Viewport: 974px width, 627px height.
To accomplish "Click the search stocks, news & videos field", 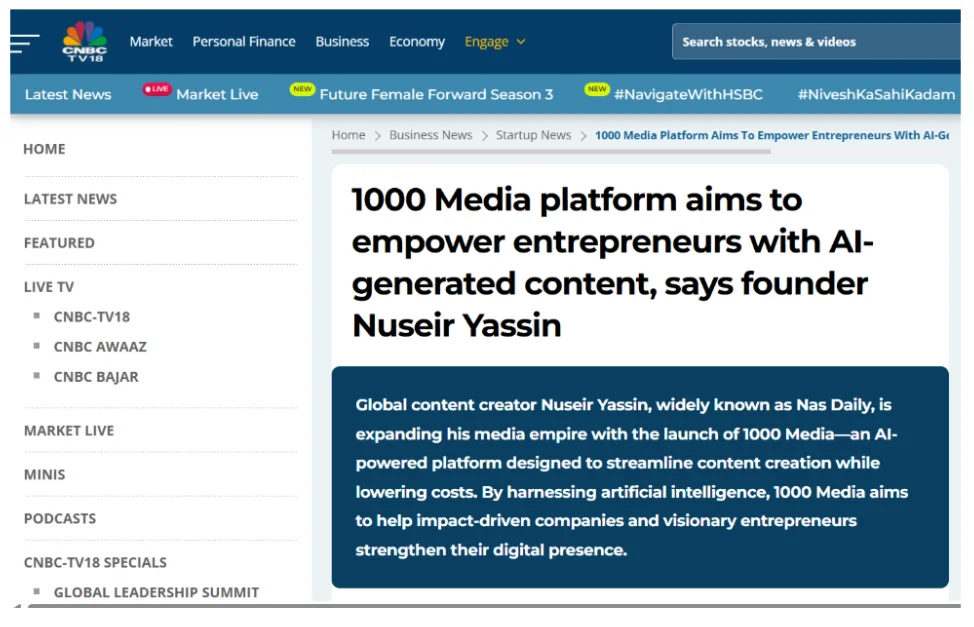I will 816,42.
